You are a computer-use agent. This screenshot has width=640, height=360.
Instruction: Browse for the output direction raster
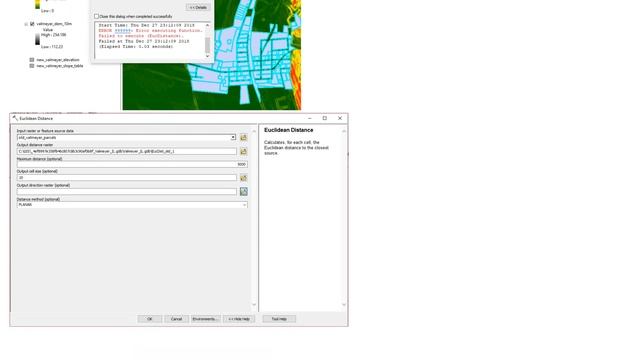click(244, 191)
